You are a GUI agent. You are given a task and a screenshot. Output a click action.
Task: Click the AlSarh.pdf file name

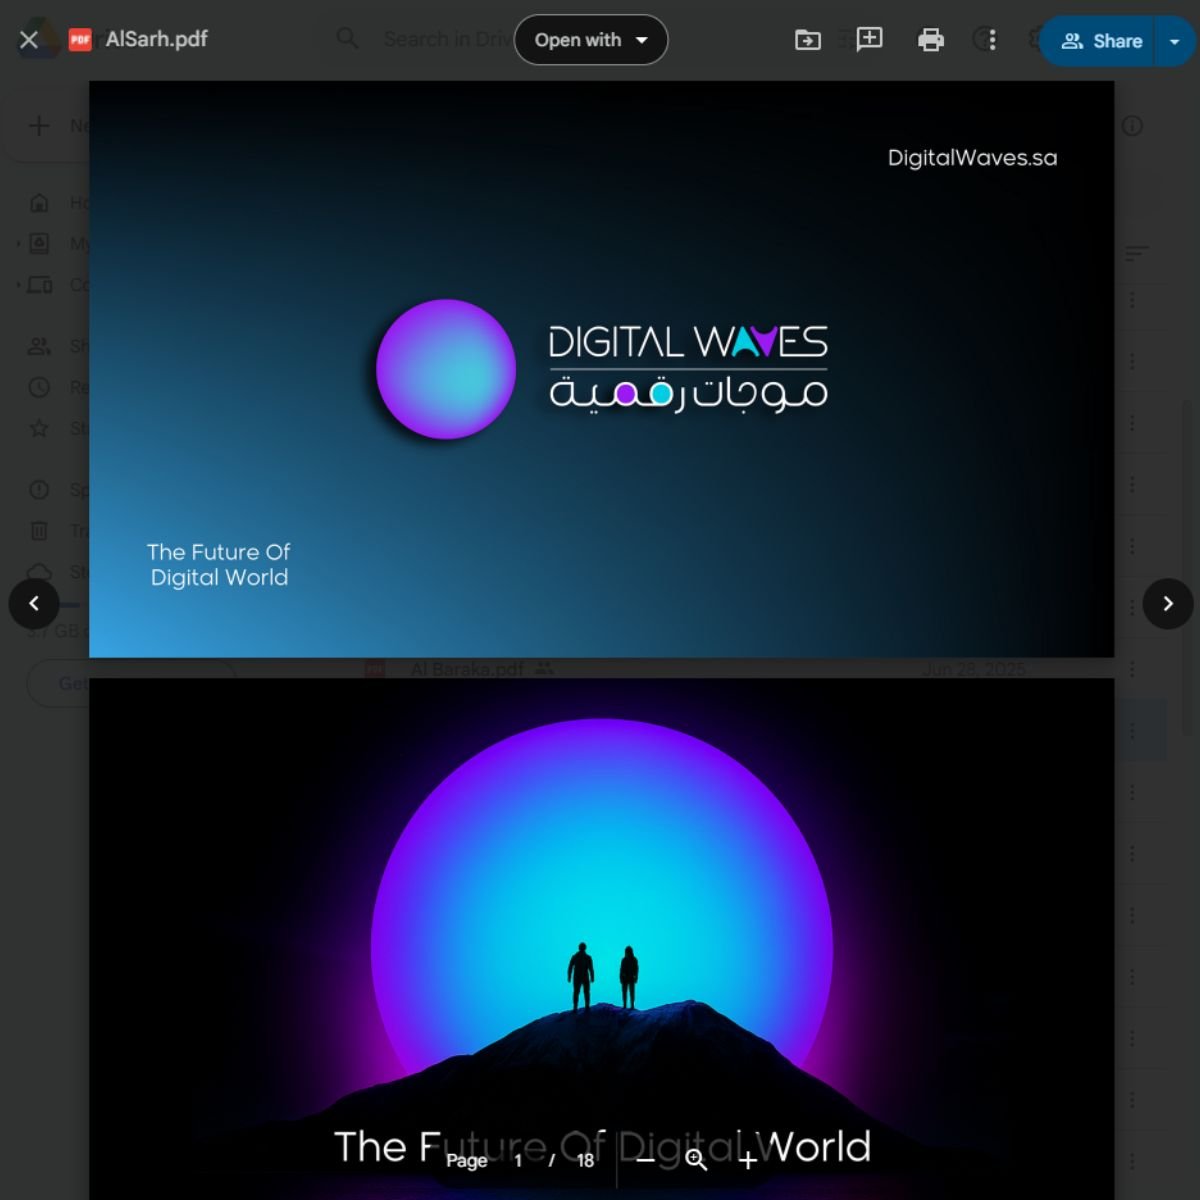click(x=157, y=39)
